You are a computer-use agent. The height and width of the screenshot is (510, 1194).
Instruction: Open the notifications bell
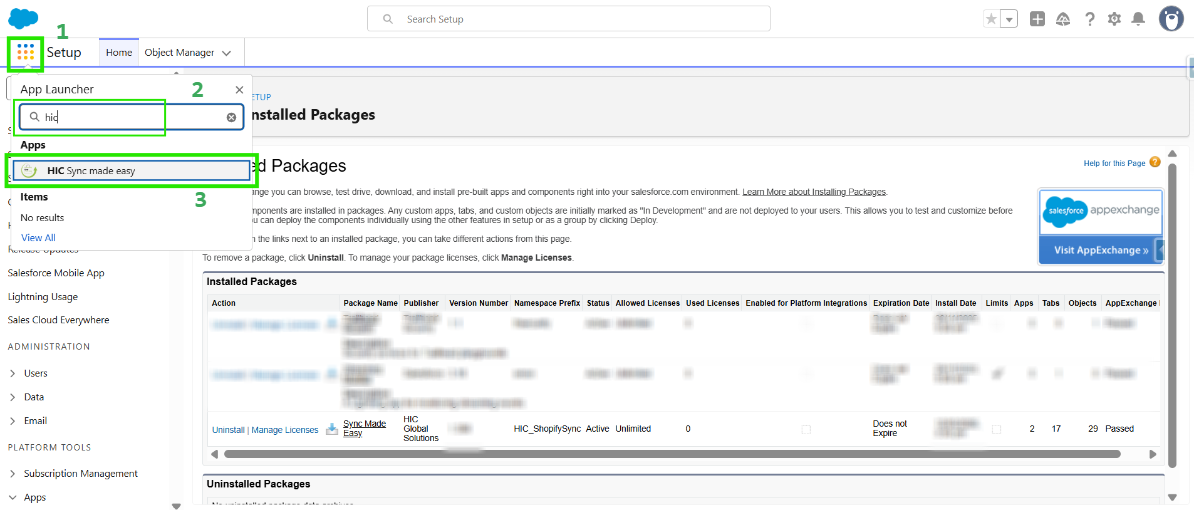(x=1138, y=19)
